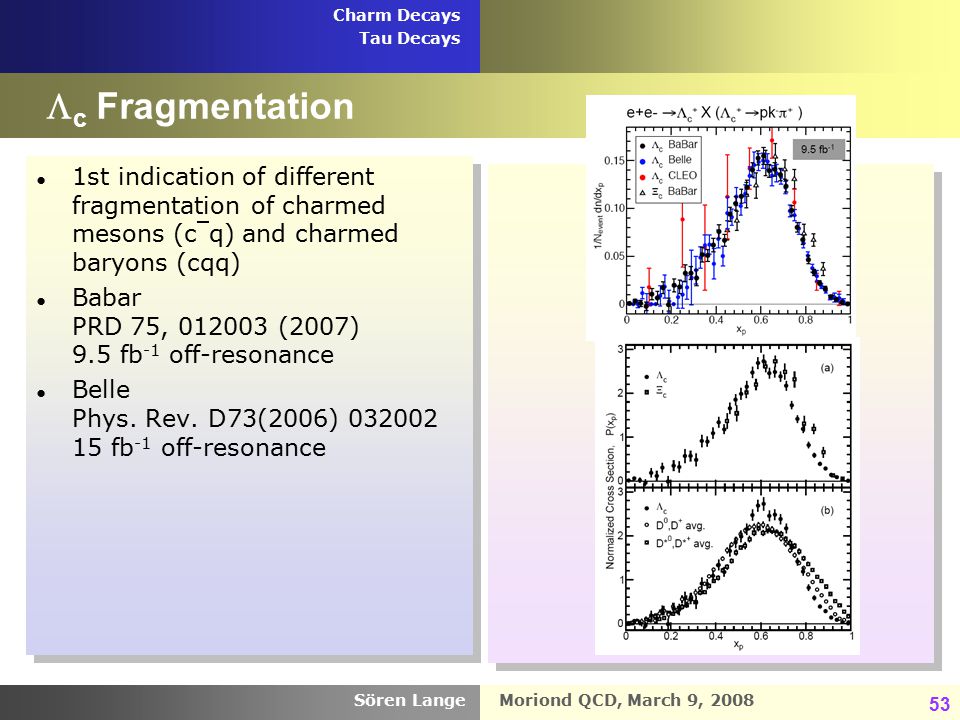This screenshot has height=720, width=960.
Task: Click the reference 'PRD 75, 012003 (2007)'
Action: point(216,326)
